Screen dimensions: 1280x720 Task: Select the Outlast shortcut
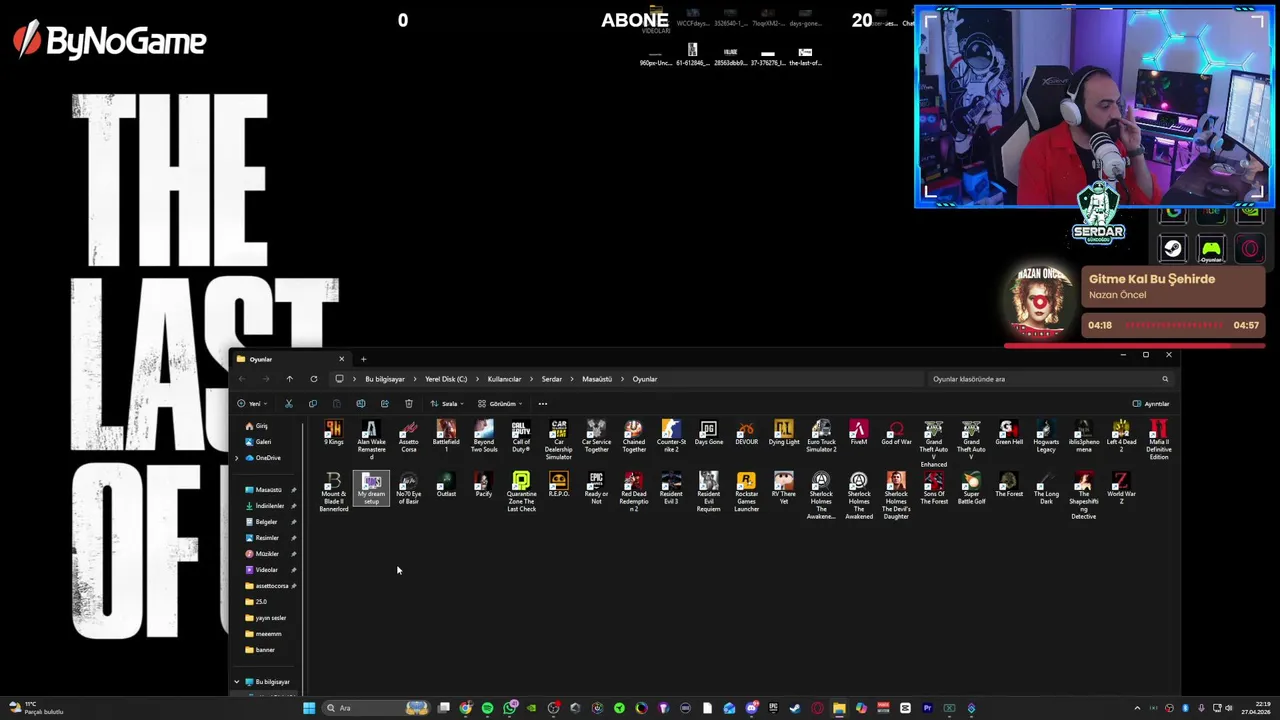pos(446,485)
